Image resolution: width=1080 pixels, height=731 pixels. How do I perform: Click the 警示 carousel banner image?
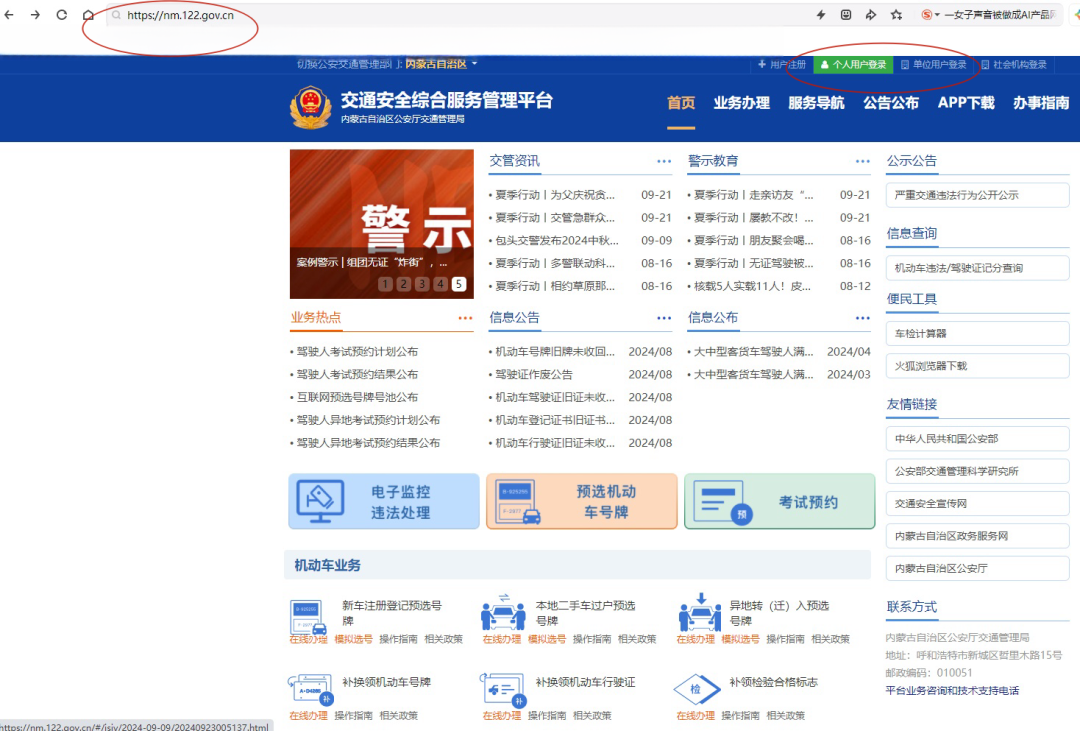381,215
